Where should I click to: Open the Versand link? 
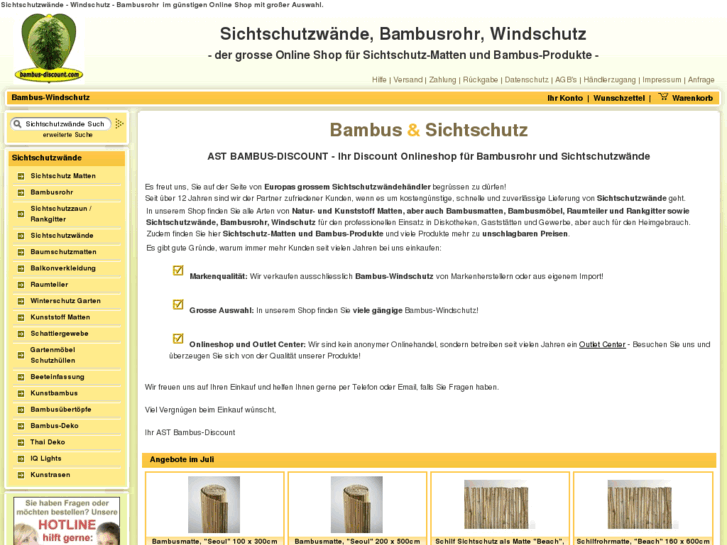tap(408, 80)
